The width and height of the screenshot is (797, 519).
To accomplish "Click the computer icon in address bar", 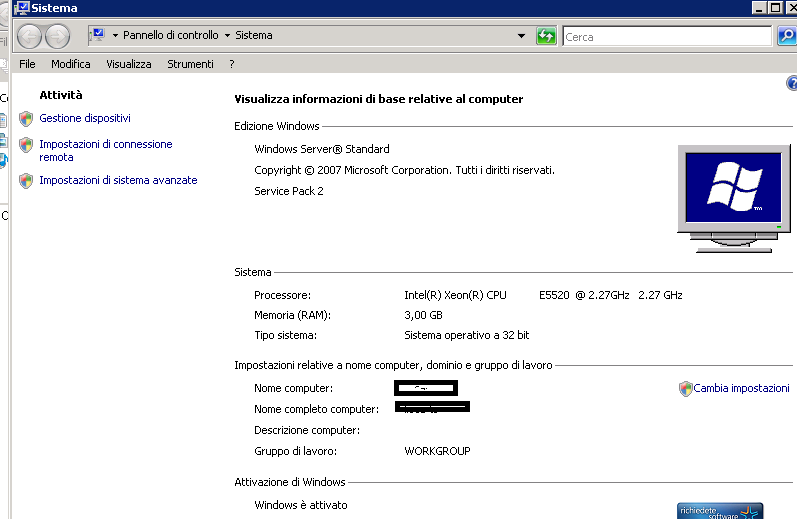I will tap(98, 35).
